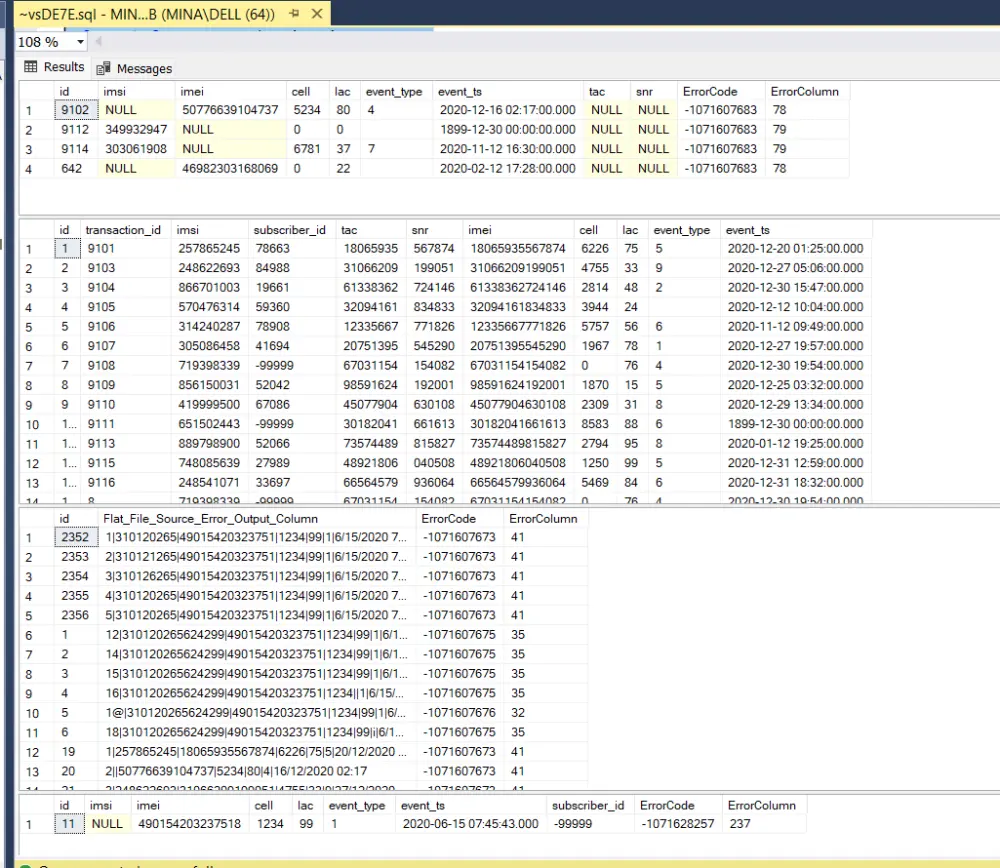Image resolution: width=1000 pixels, height=868 pixels.
Task: Select transaction_id 9101 cell
Action: tap(126, 248)
